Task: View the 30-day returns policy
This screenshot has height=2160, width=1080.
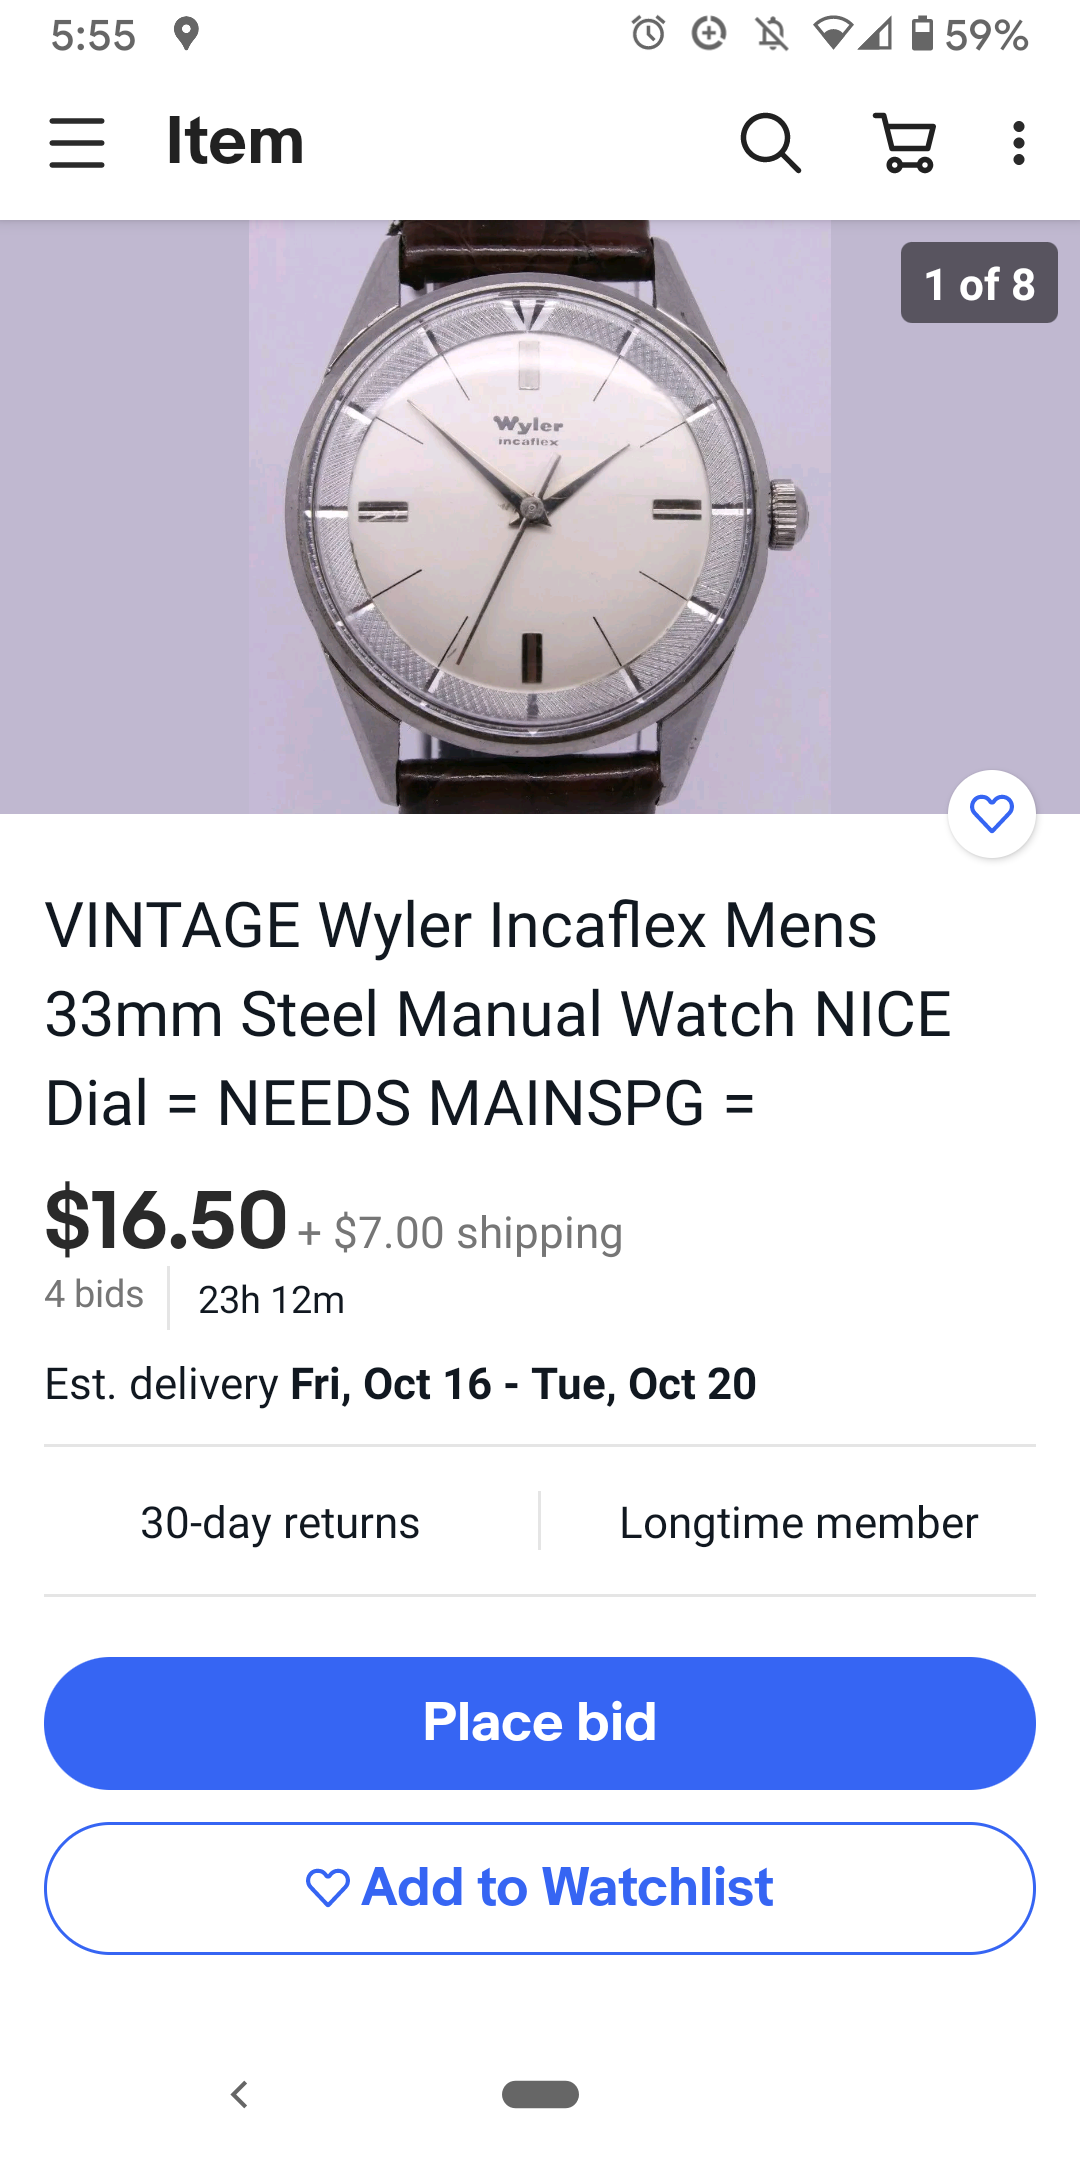Action: 280,1523
